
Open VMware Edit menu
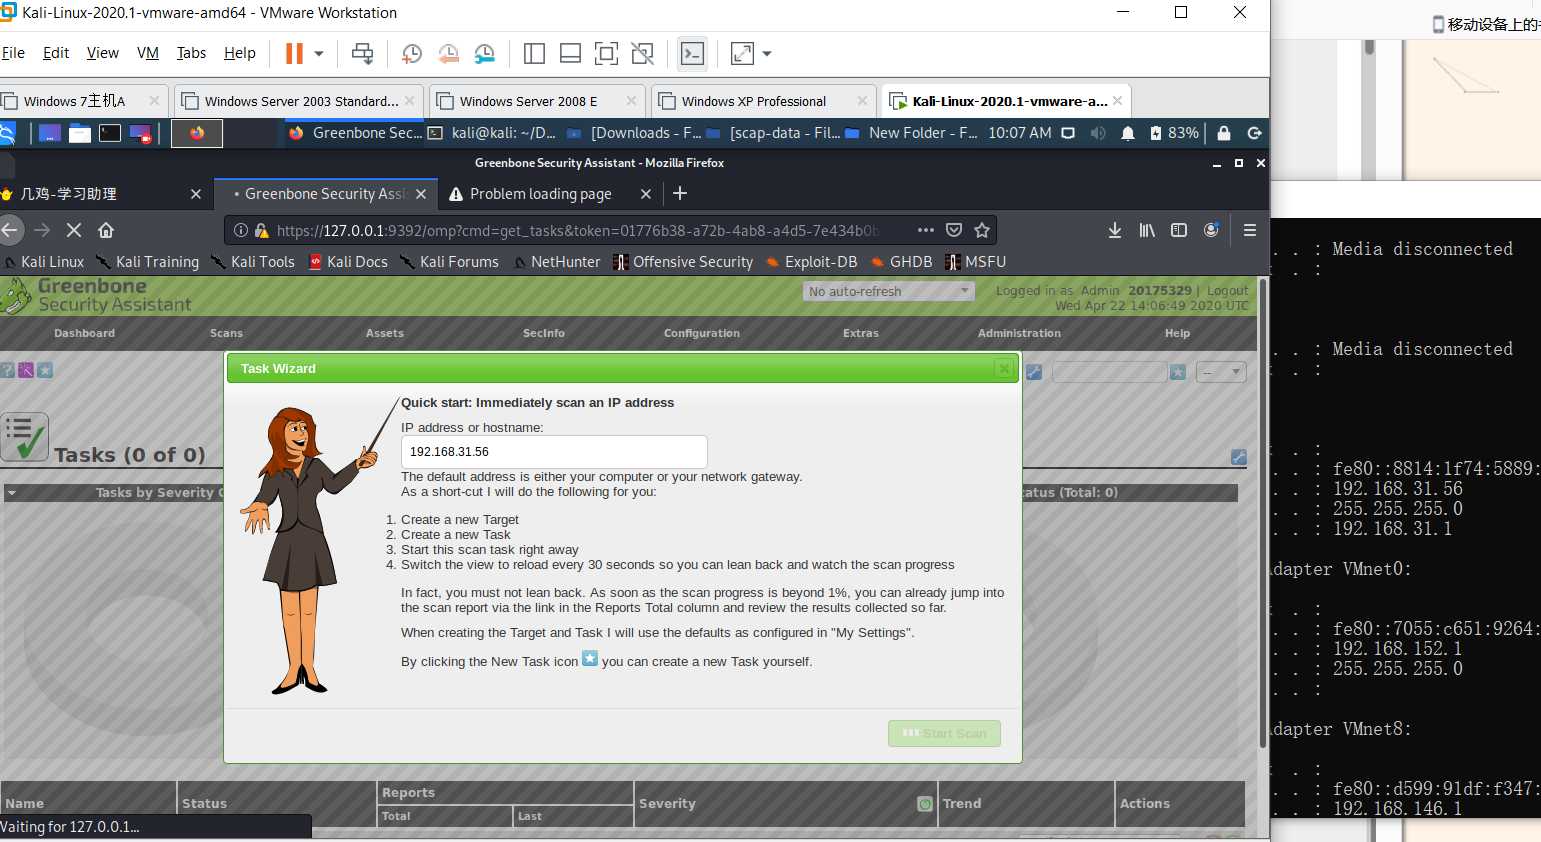[x=56, y=53]
